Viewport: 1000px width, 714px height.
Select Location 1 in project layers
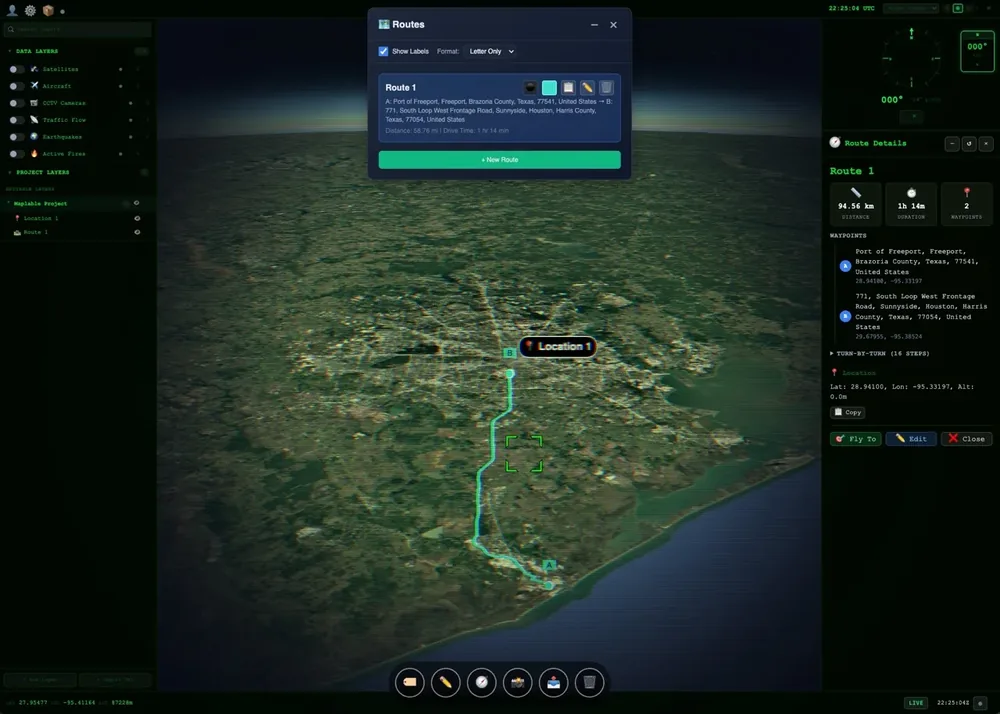(x=41, y=218)
